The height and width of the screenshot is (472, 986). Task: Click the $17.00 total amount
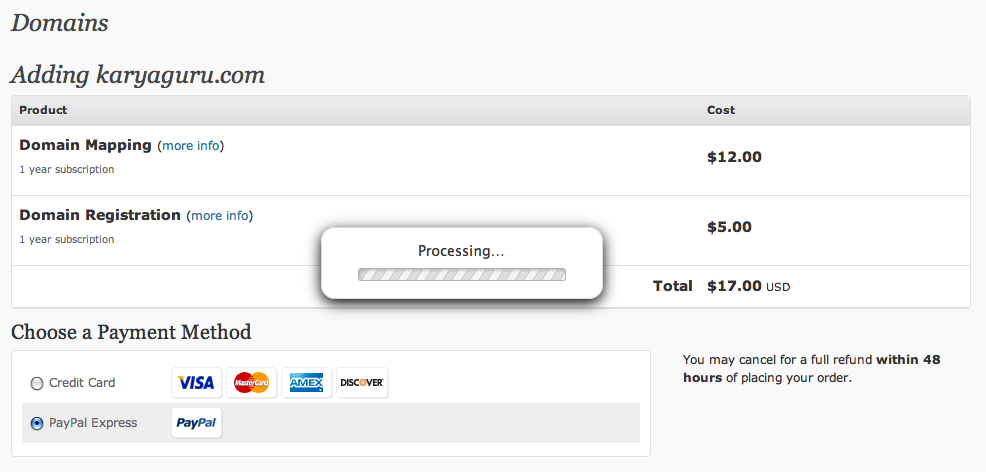734,286
